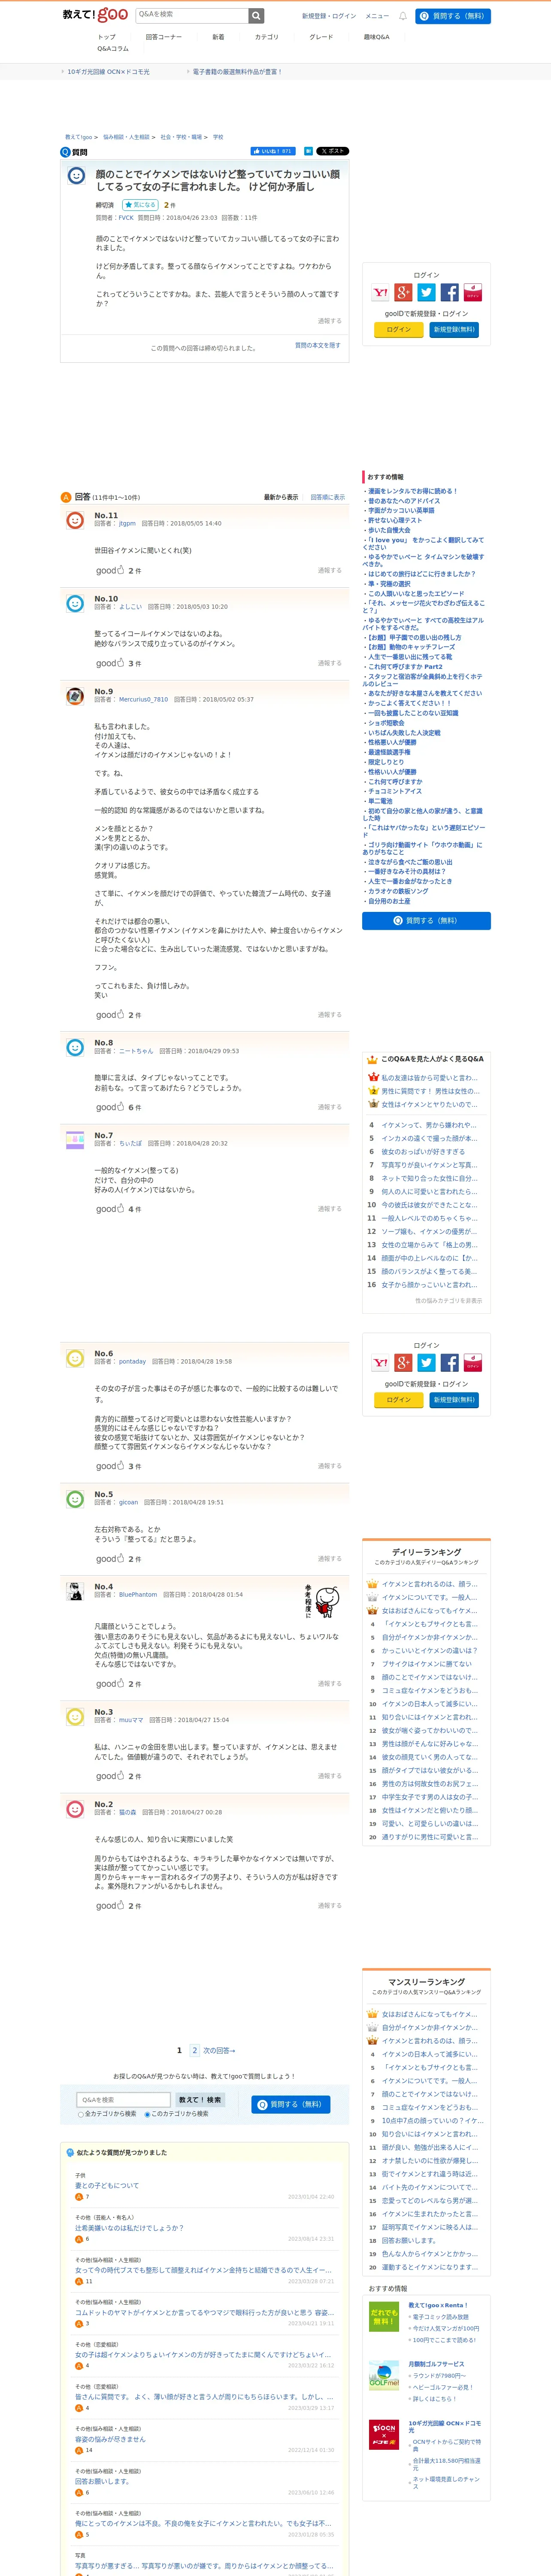This screenshot has width=551, height=2576.
Task: Click header Q&Aを検索 input field
Action: point(191,15)
